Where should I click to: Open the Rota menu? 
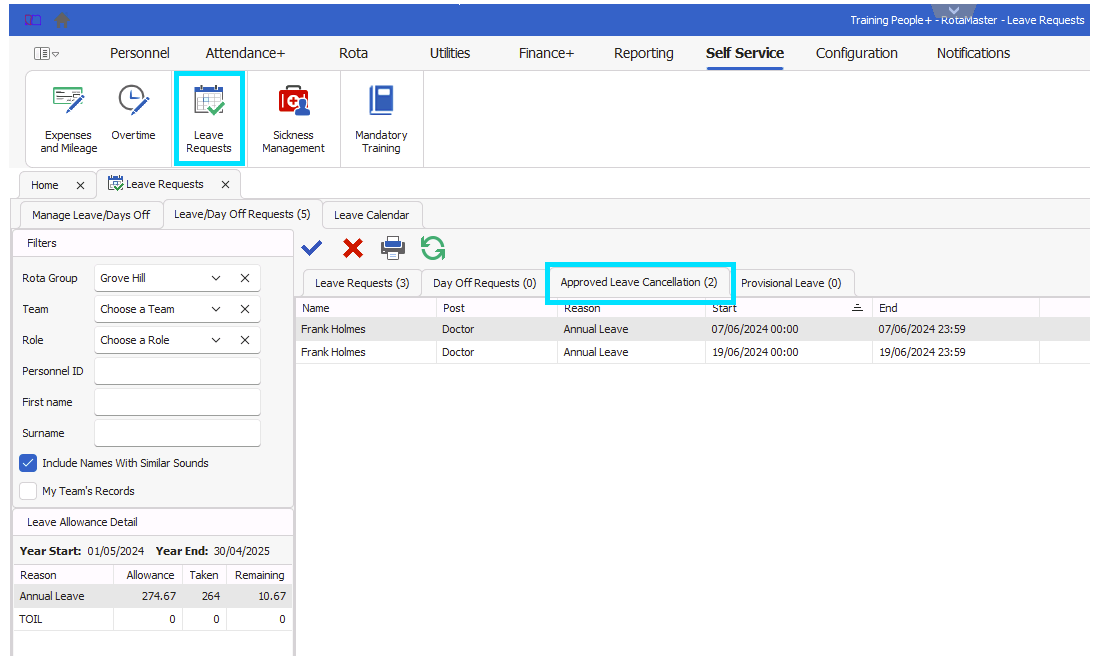[354, 53]
